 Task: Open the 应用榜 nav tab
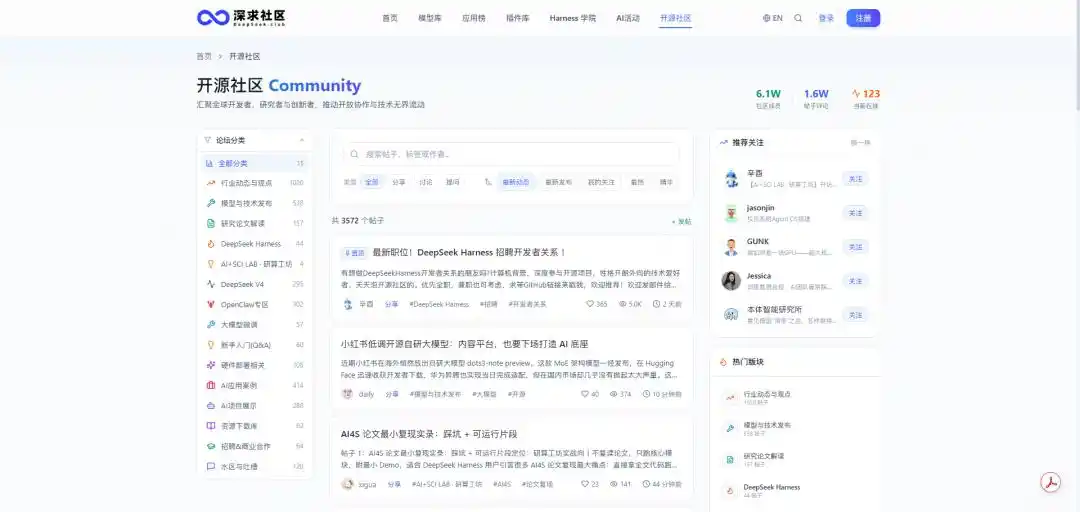tap(474, 19)
